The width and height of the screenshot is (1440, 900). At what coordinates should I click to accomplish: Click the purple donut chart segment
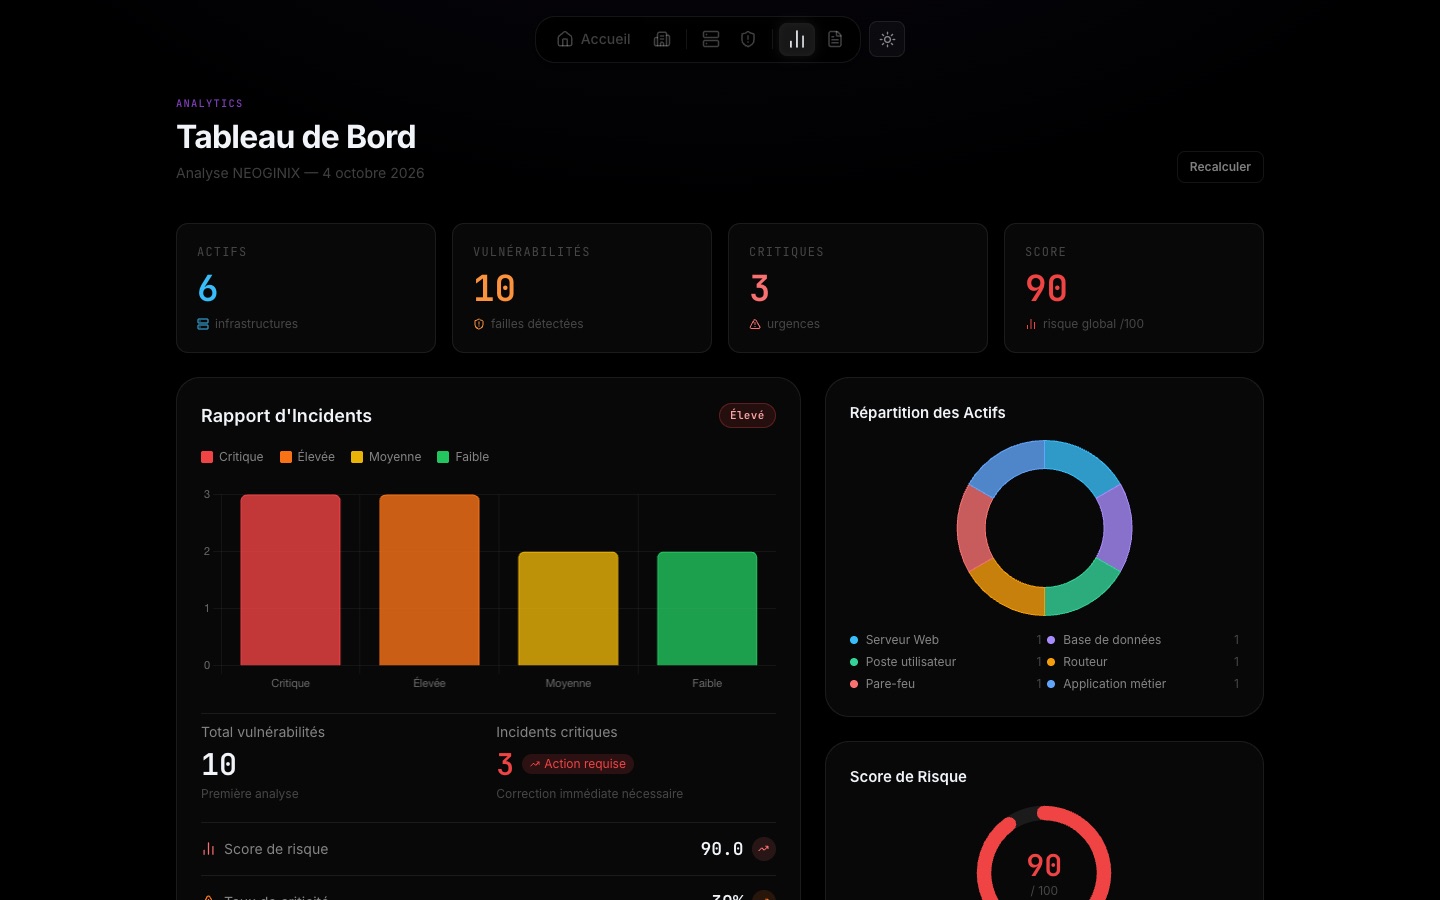[x=1117, y=528]
